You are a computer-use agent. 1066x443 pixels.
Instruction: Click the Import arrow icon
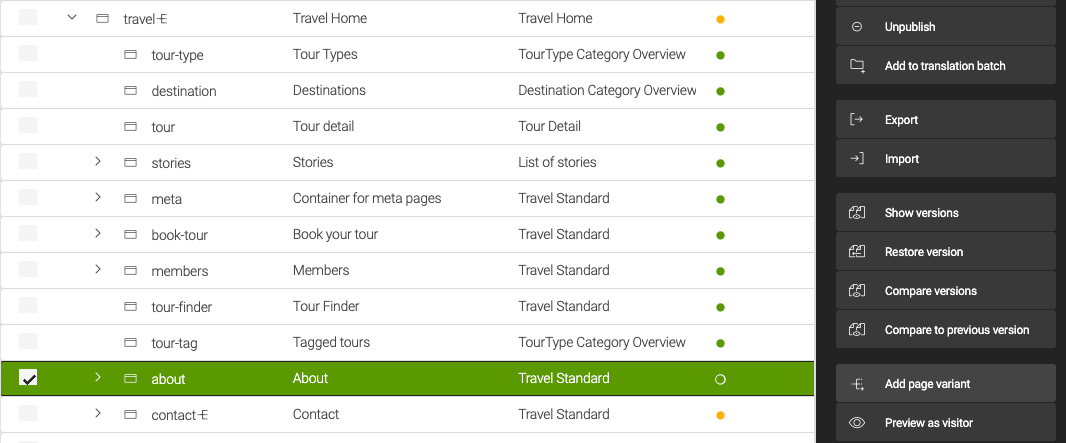(857, 159)
